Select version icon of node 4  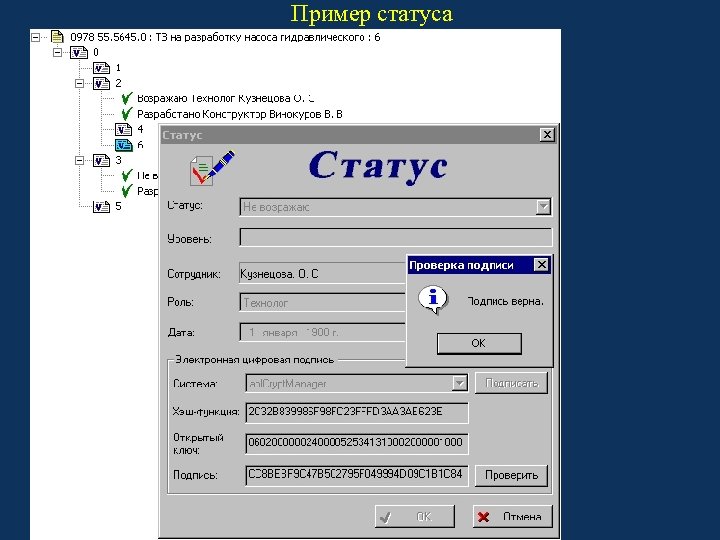coord(124,129)
